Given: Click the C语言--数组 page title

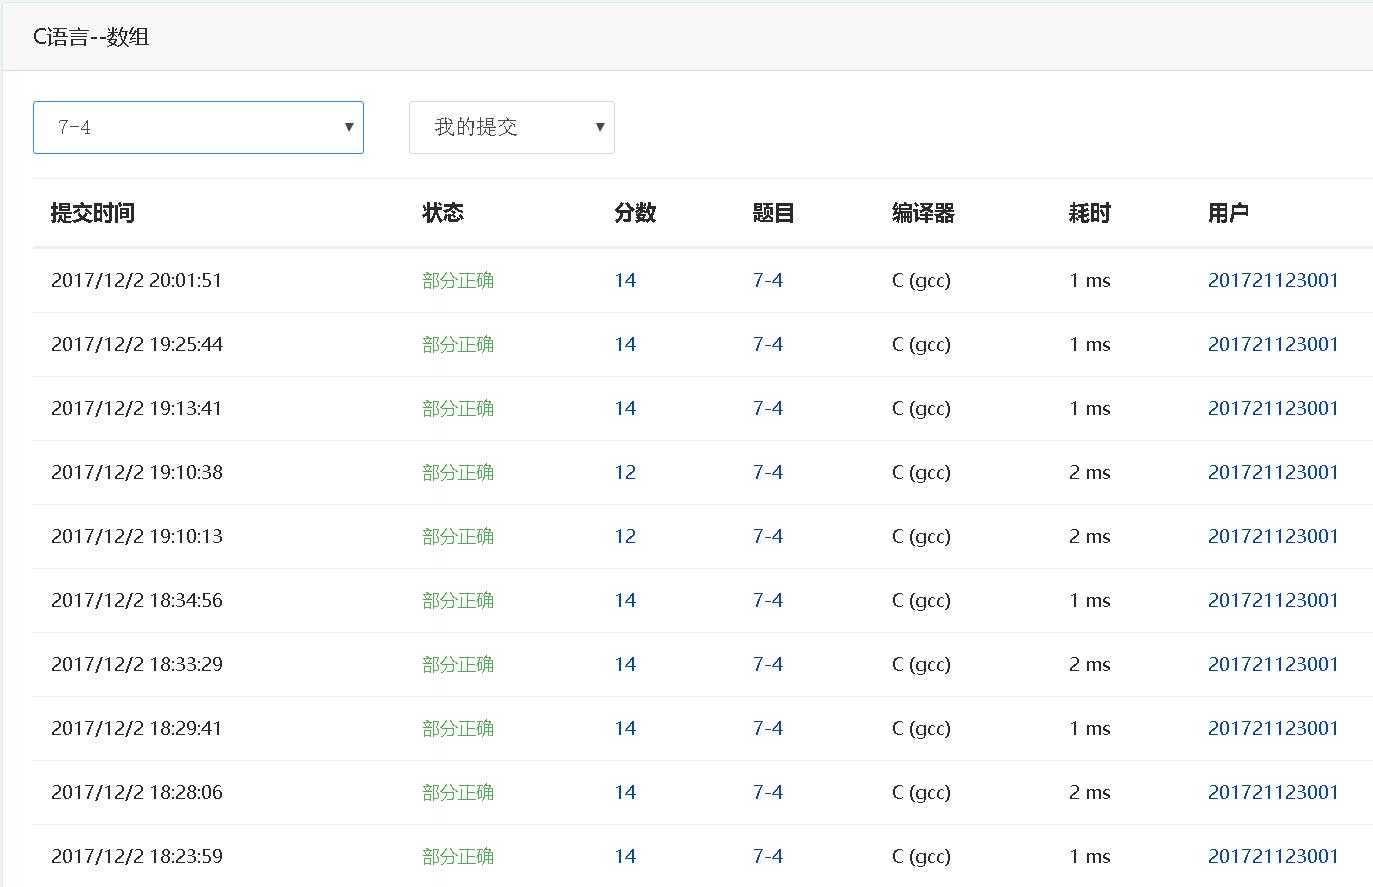Looking at the screenshot, I should tap(91, 37).
